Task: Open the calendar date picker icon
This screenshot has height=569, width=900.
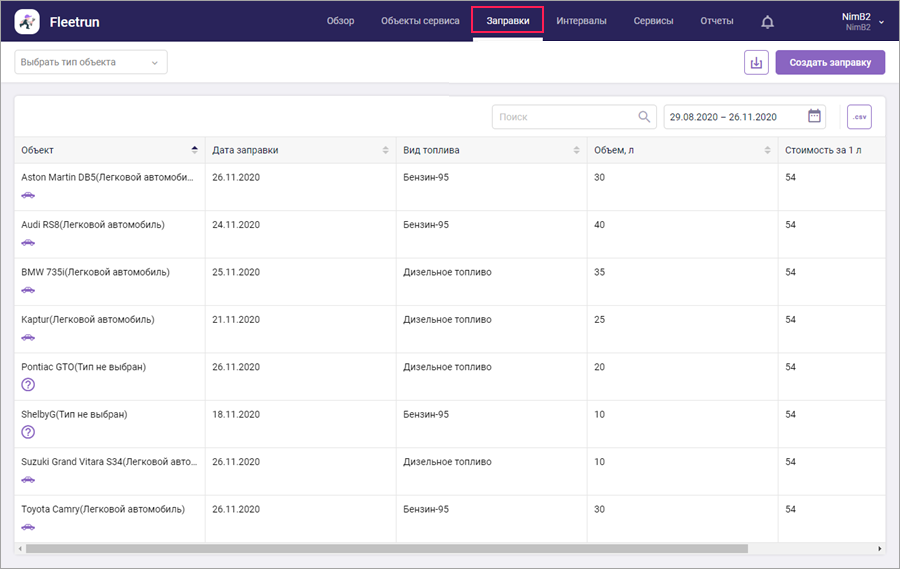Action: coord(814,117)
